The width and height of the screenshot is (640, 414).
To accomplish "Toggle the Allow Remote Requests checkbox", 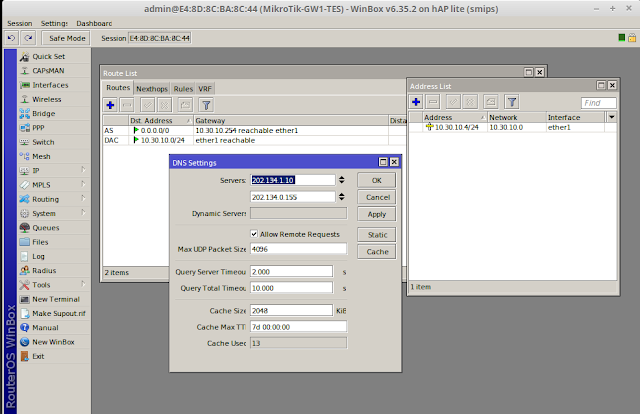I will coord(254,234).
